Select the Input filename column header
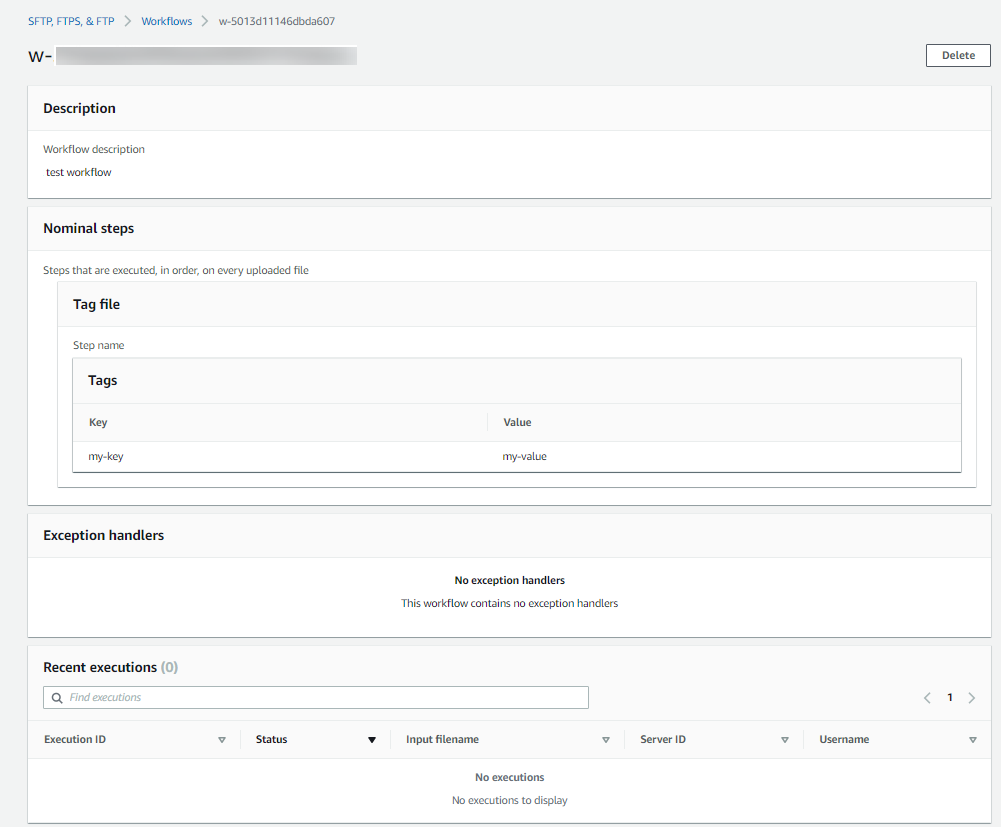The image size is (1001, 827). (x=442, y=740)
